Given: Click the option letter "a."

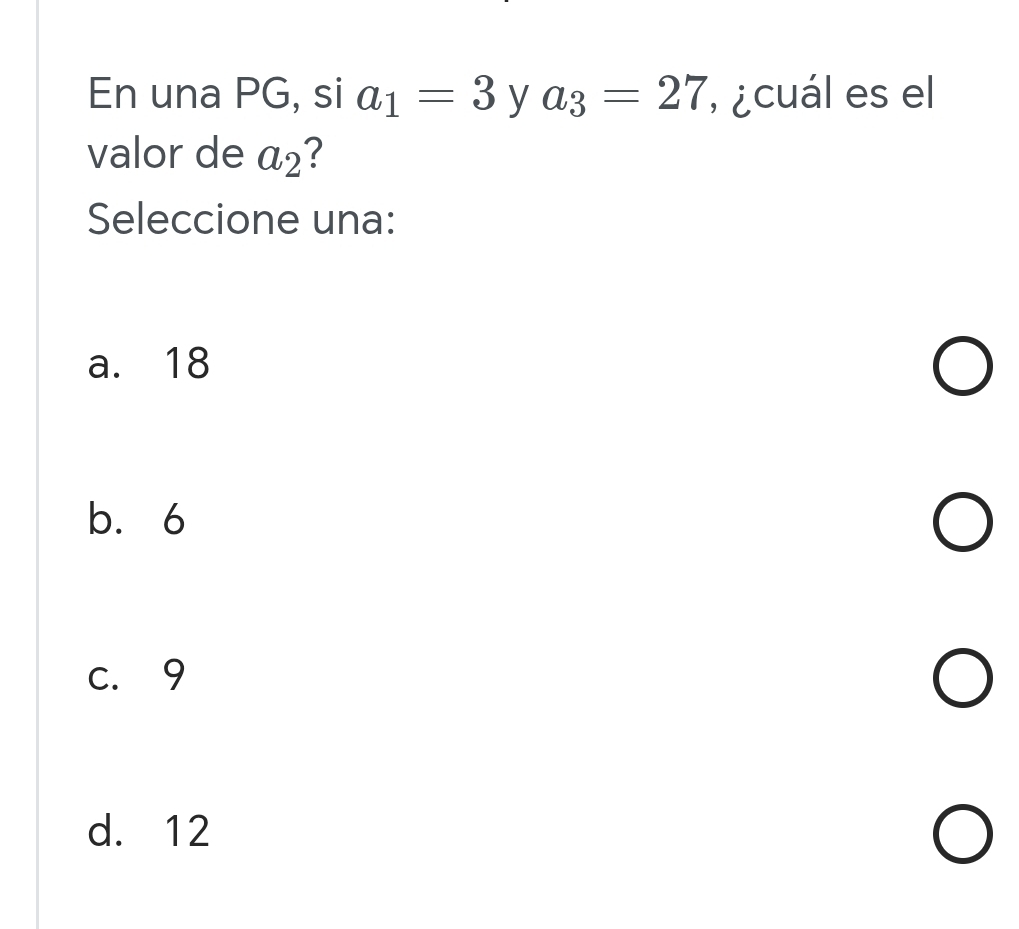Looking at the screenshot, I should [104, 364].
